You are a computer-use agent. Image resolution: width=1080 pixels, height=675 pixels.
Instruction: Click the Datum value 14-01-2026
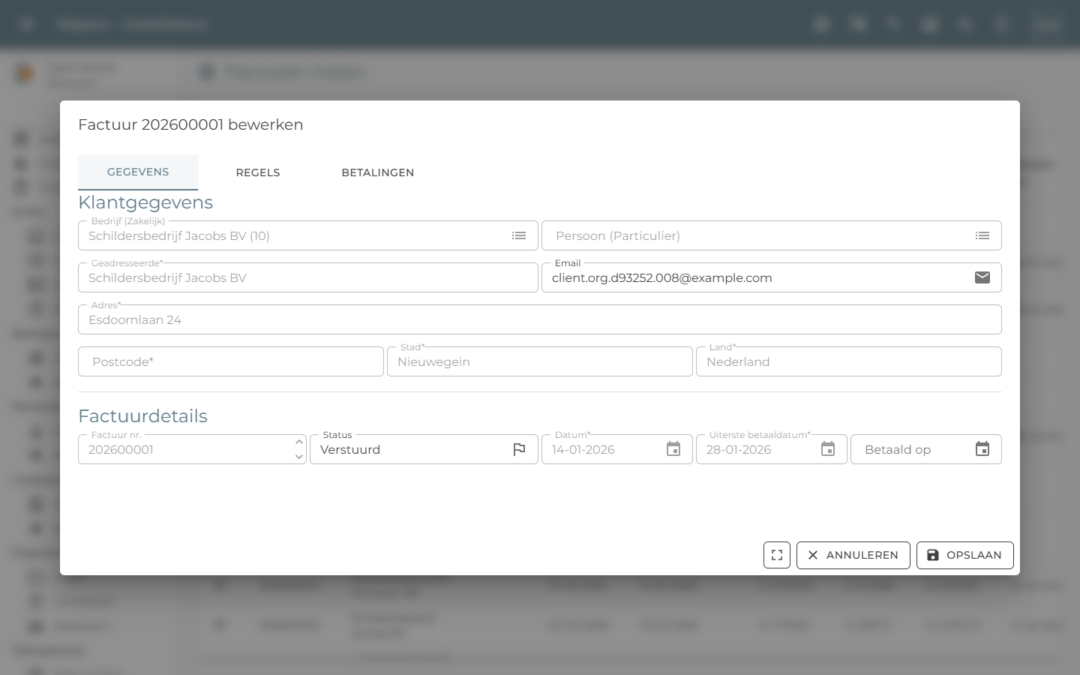[x=583, y=450]
